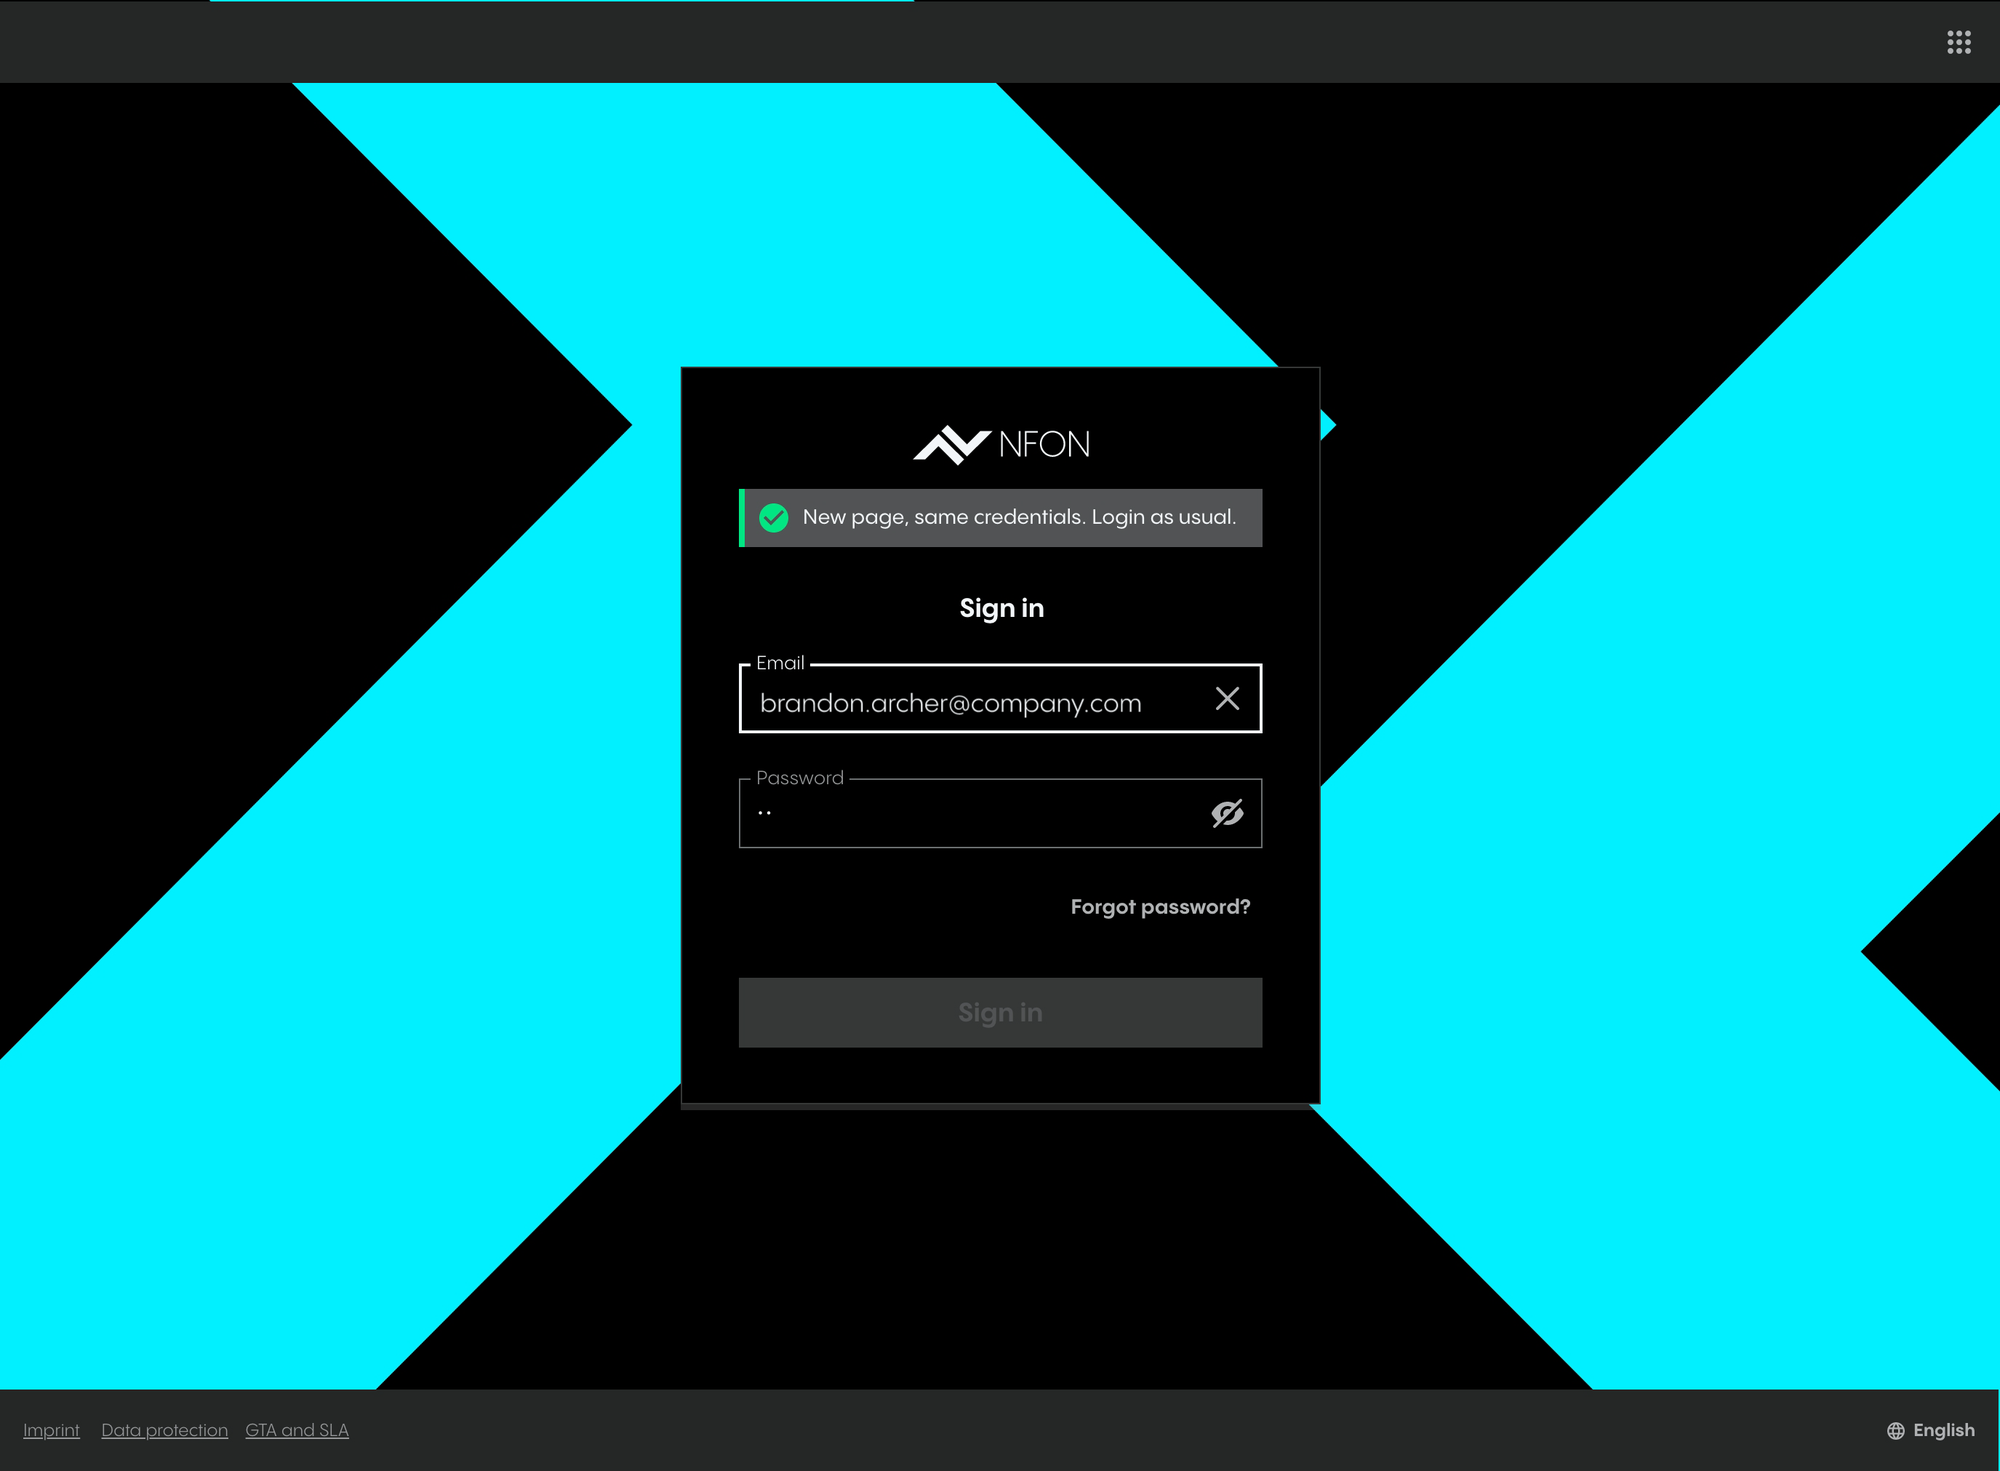Click the Sign in heading text

point(1001,608)
